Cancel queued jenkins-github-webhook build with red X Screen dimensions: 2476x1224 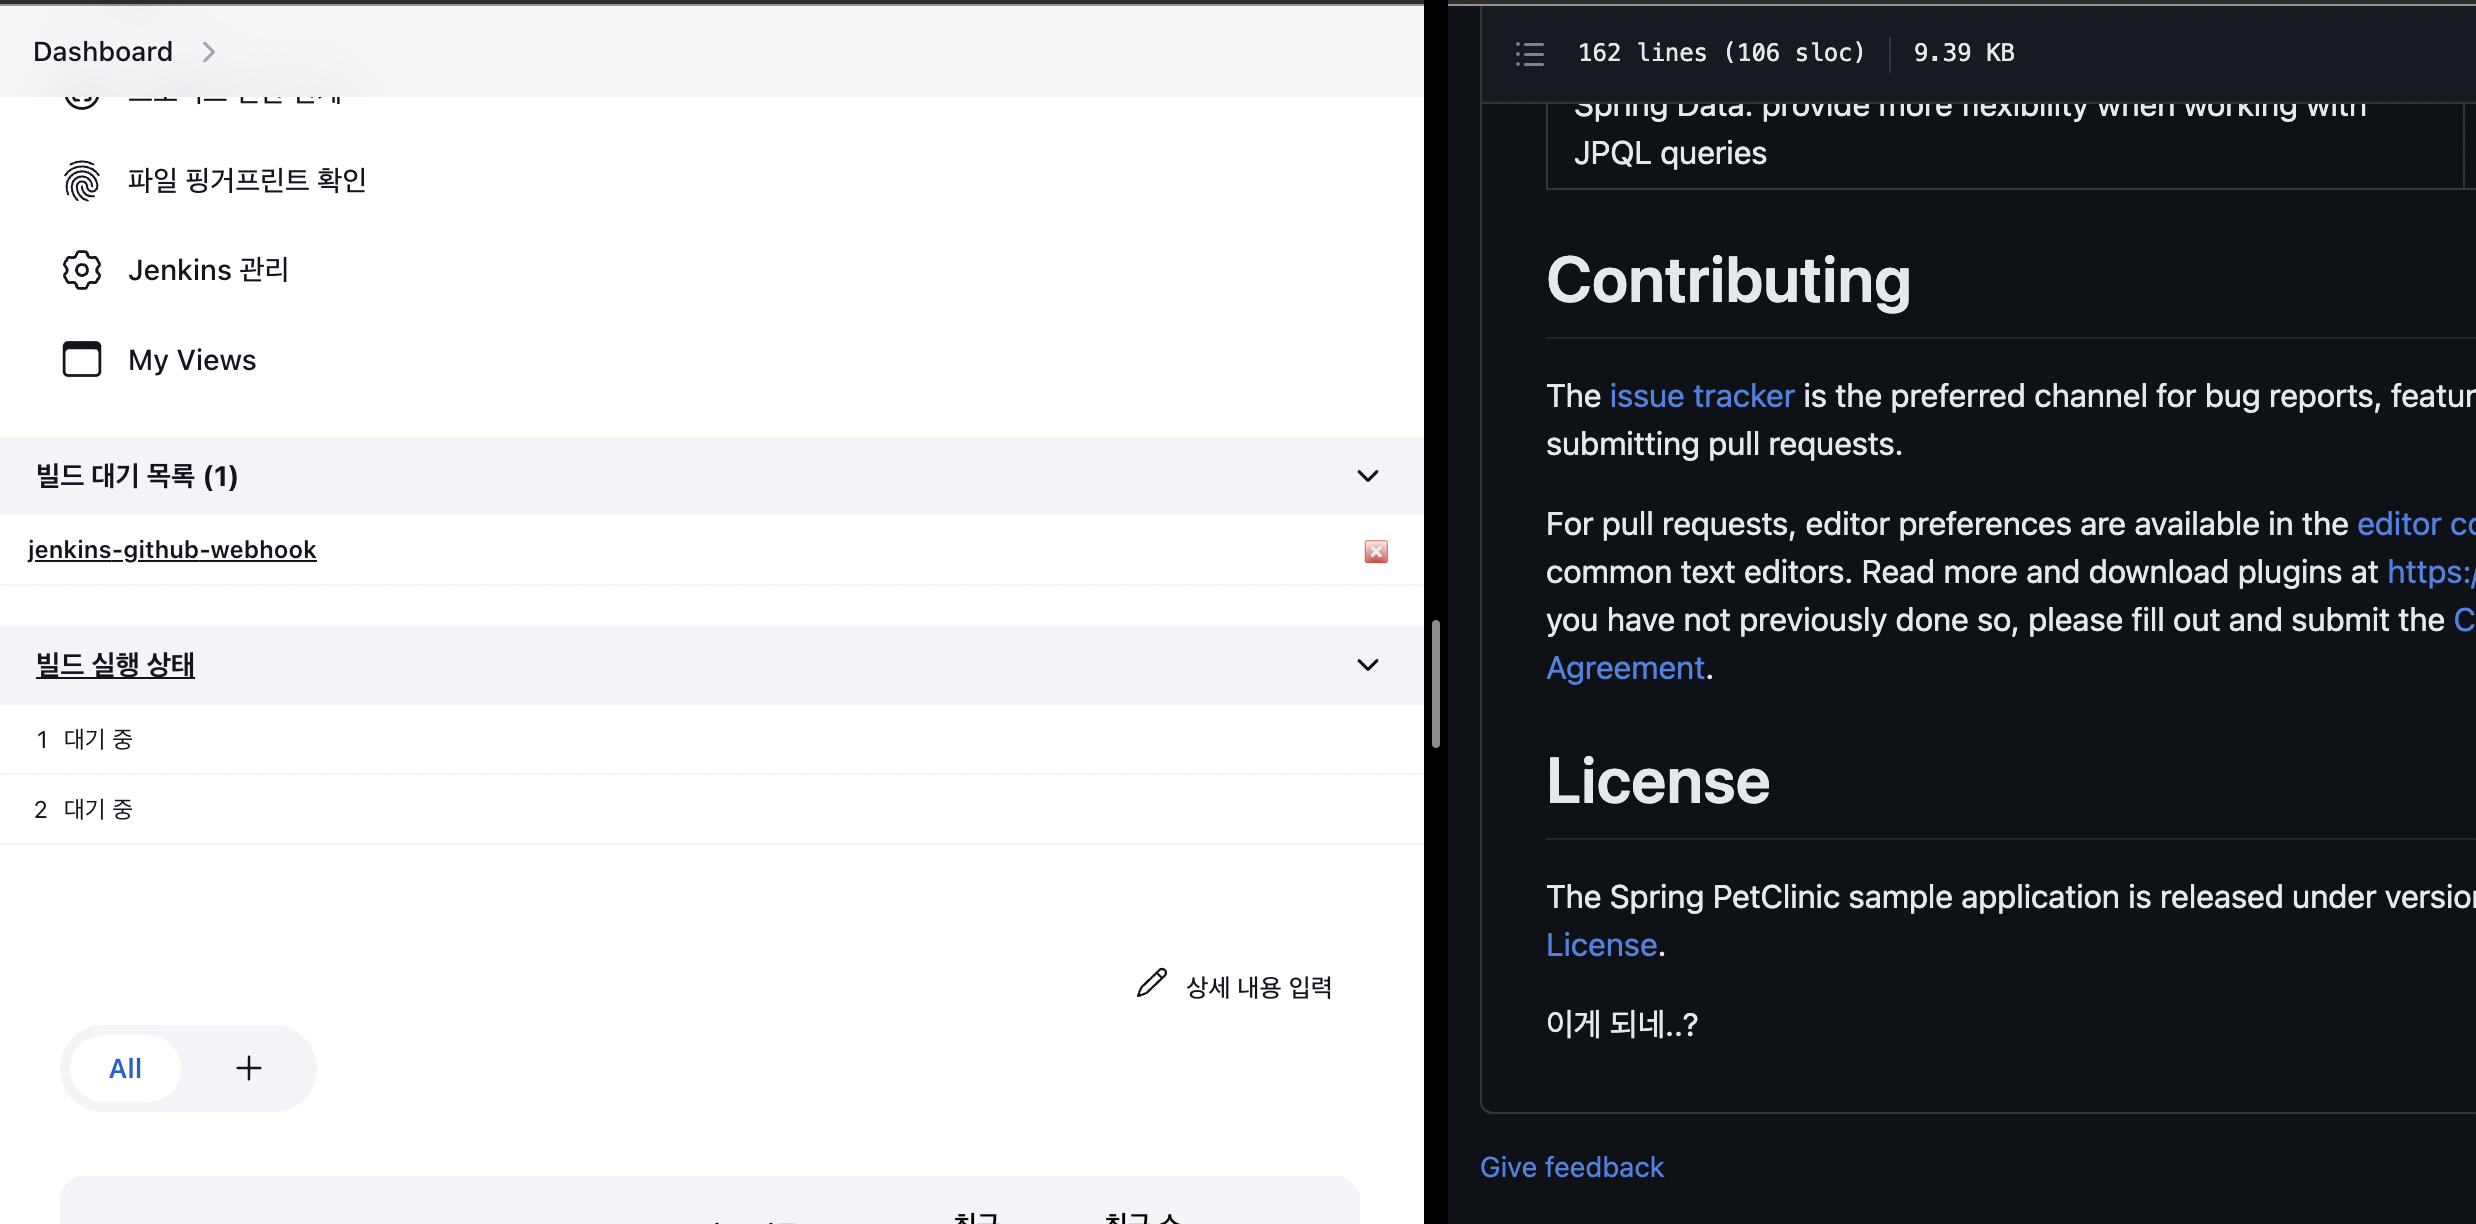(1376, 551)
